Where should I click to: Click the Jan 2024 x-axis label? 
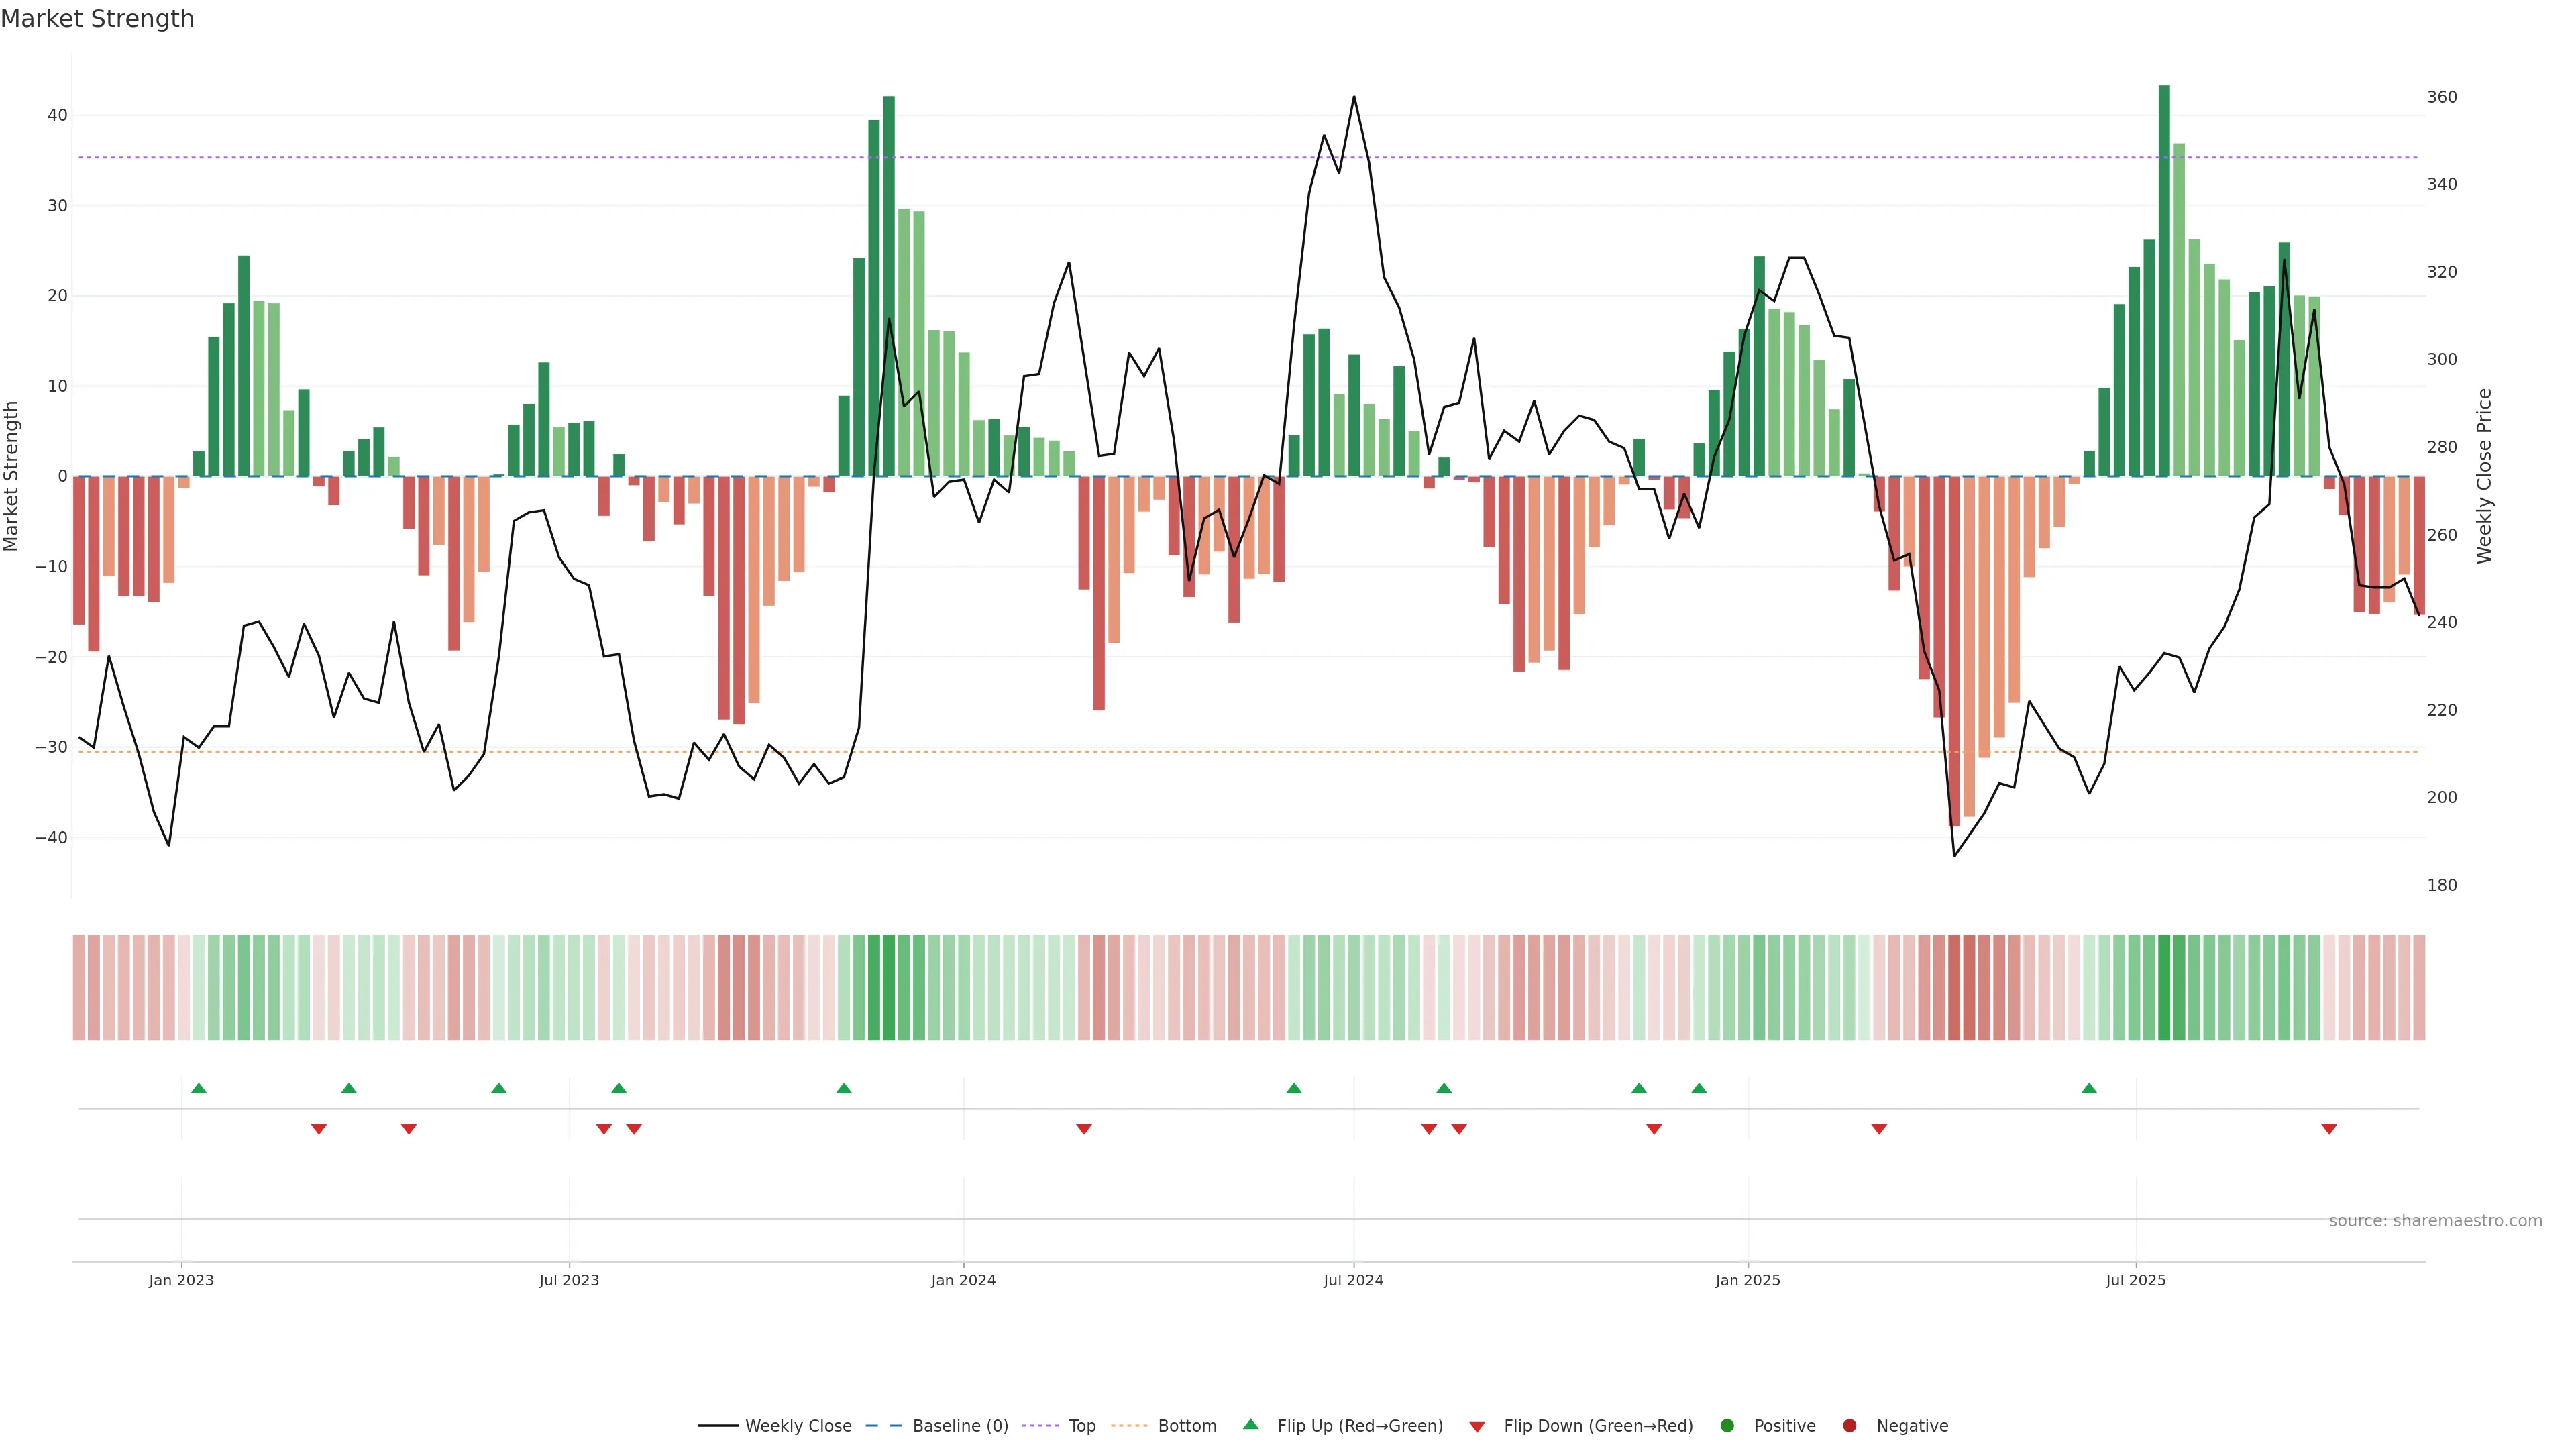click(x=963, y=1280)
